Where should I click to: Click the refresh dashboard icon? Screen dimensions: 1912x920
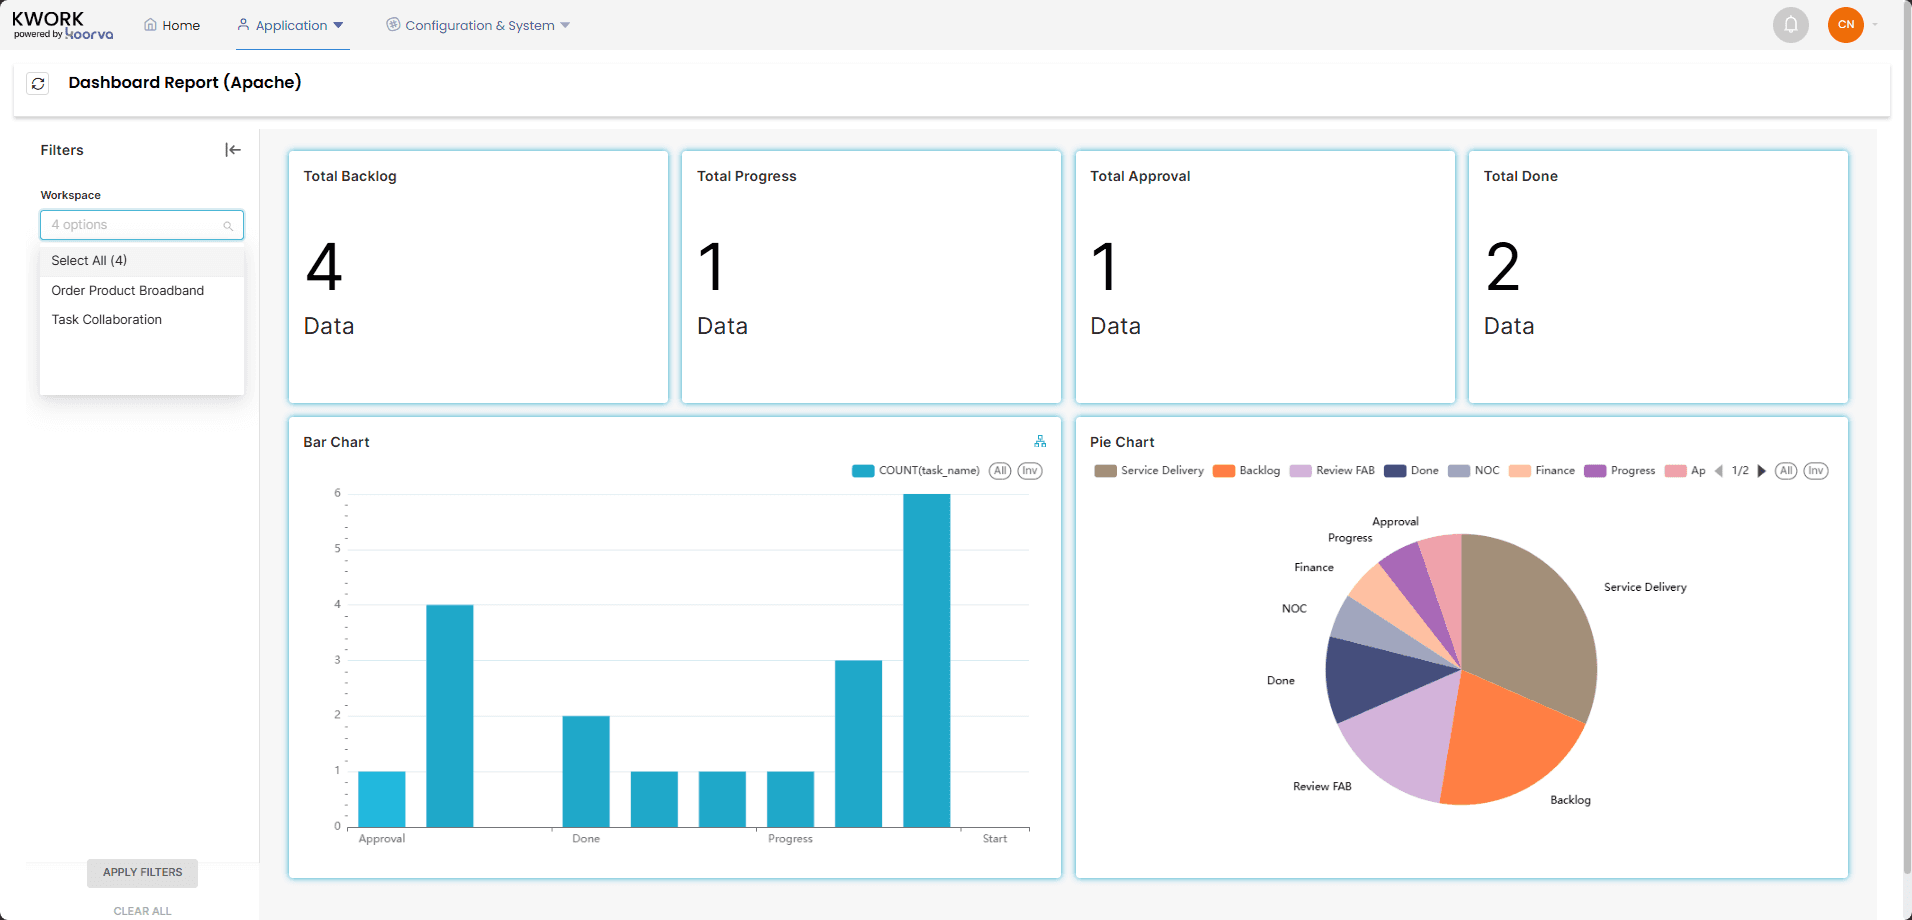pyautogui.click(x=38, y=84)
